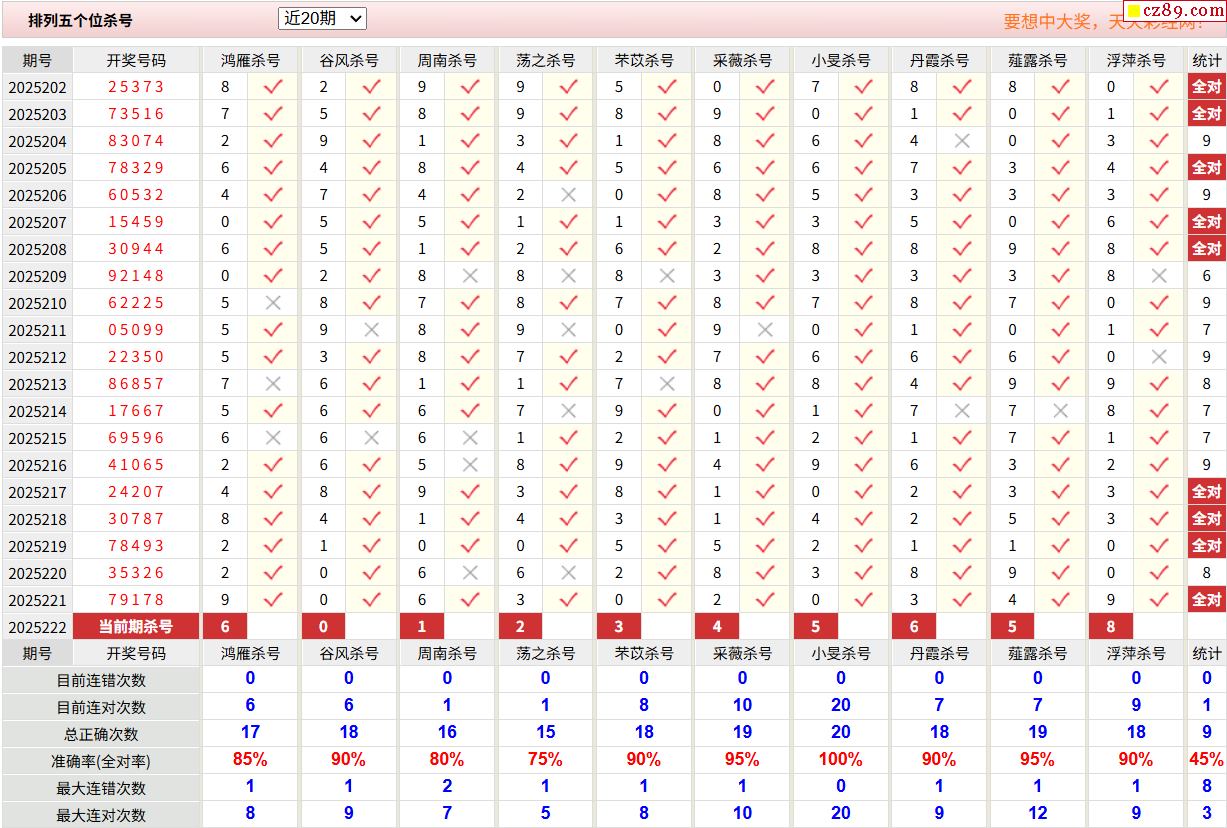The height and width of the screenshot is (828, 1227).
Task: Click the 小旻 red checkmark in row 2025209
Action: 863,276
